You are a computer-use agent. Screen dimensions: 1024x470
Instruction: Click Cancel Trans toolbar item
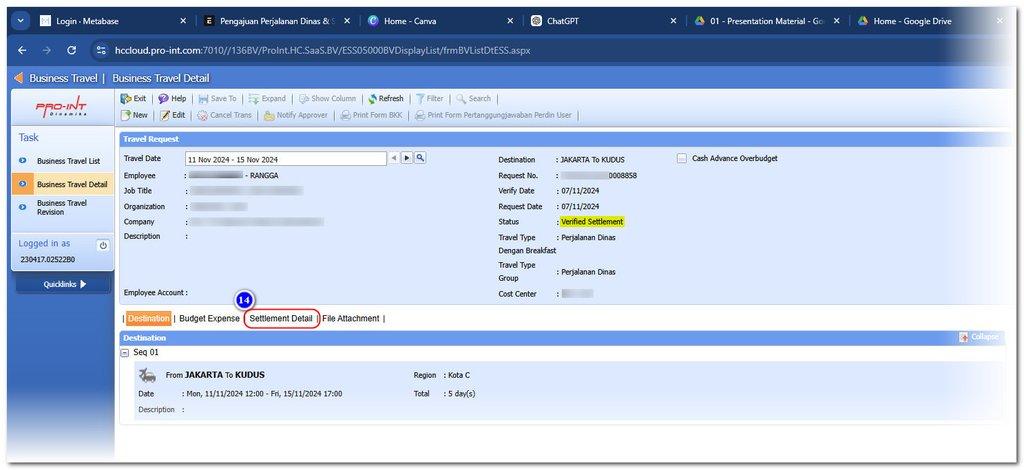tap(225, 115)
